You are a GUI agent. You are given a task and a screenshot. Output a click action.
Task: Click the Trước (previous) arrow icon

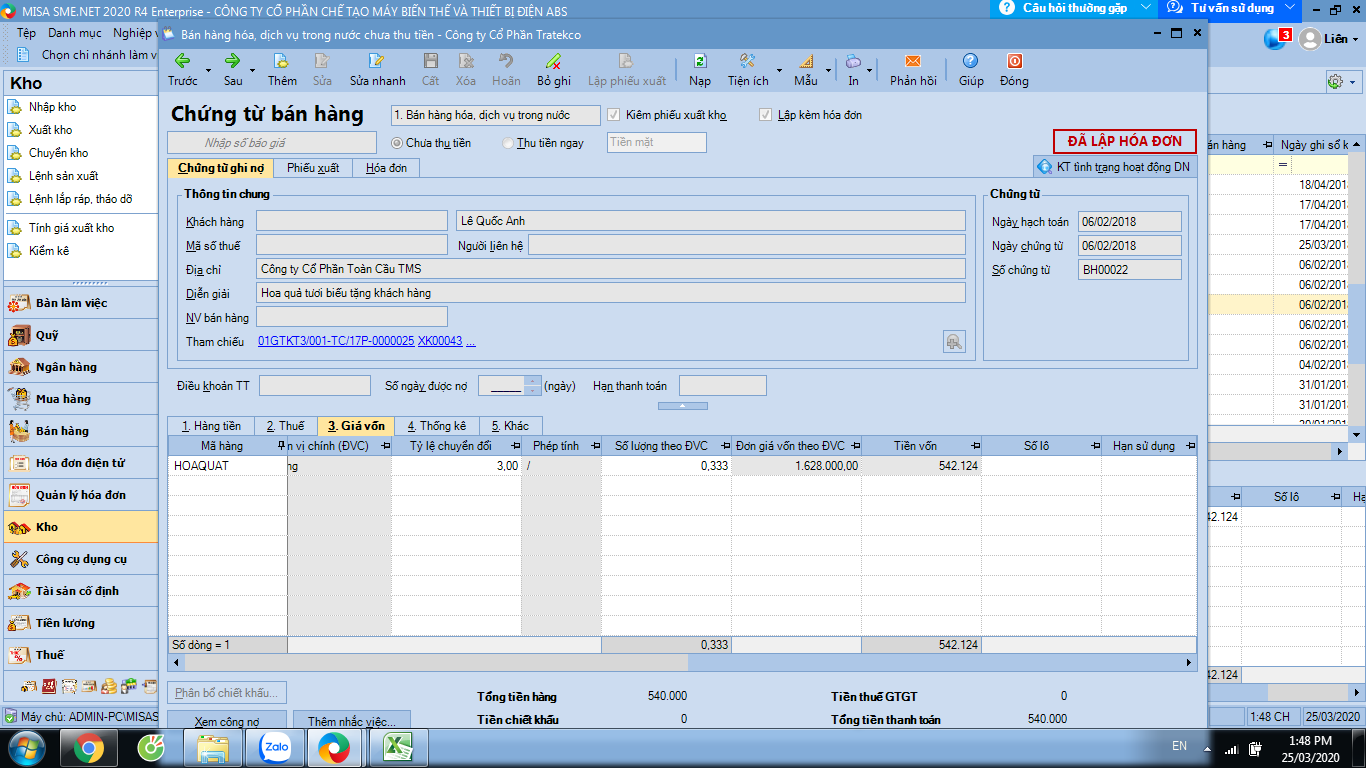(182, 62)
